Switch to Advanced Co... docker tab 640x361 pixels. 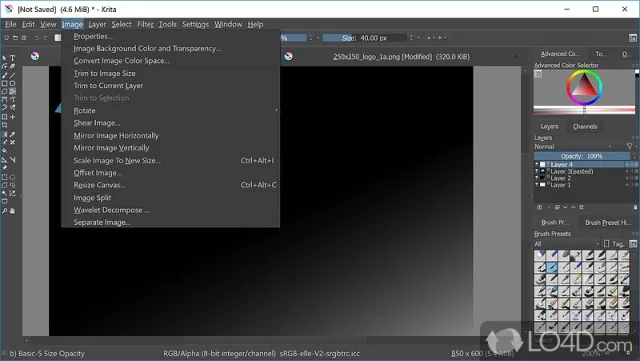(x=560, y=54)
